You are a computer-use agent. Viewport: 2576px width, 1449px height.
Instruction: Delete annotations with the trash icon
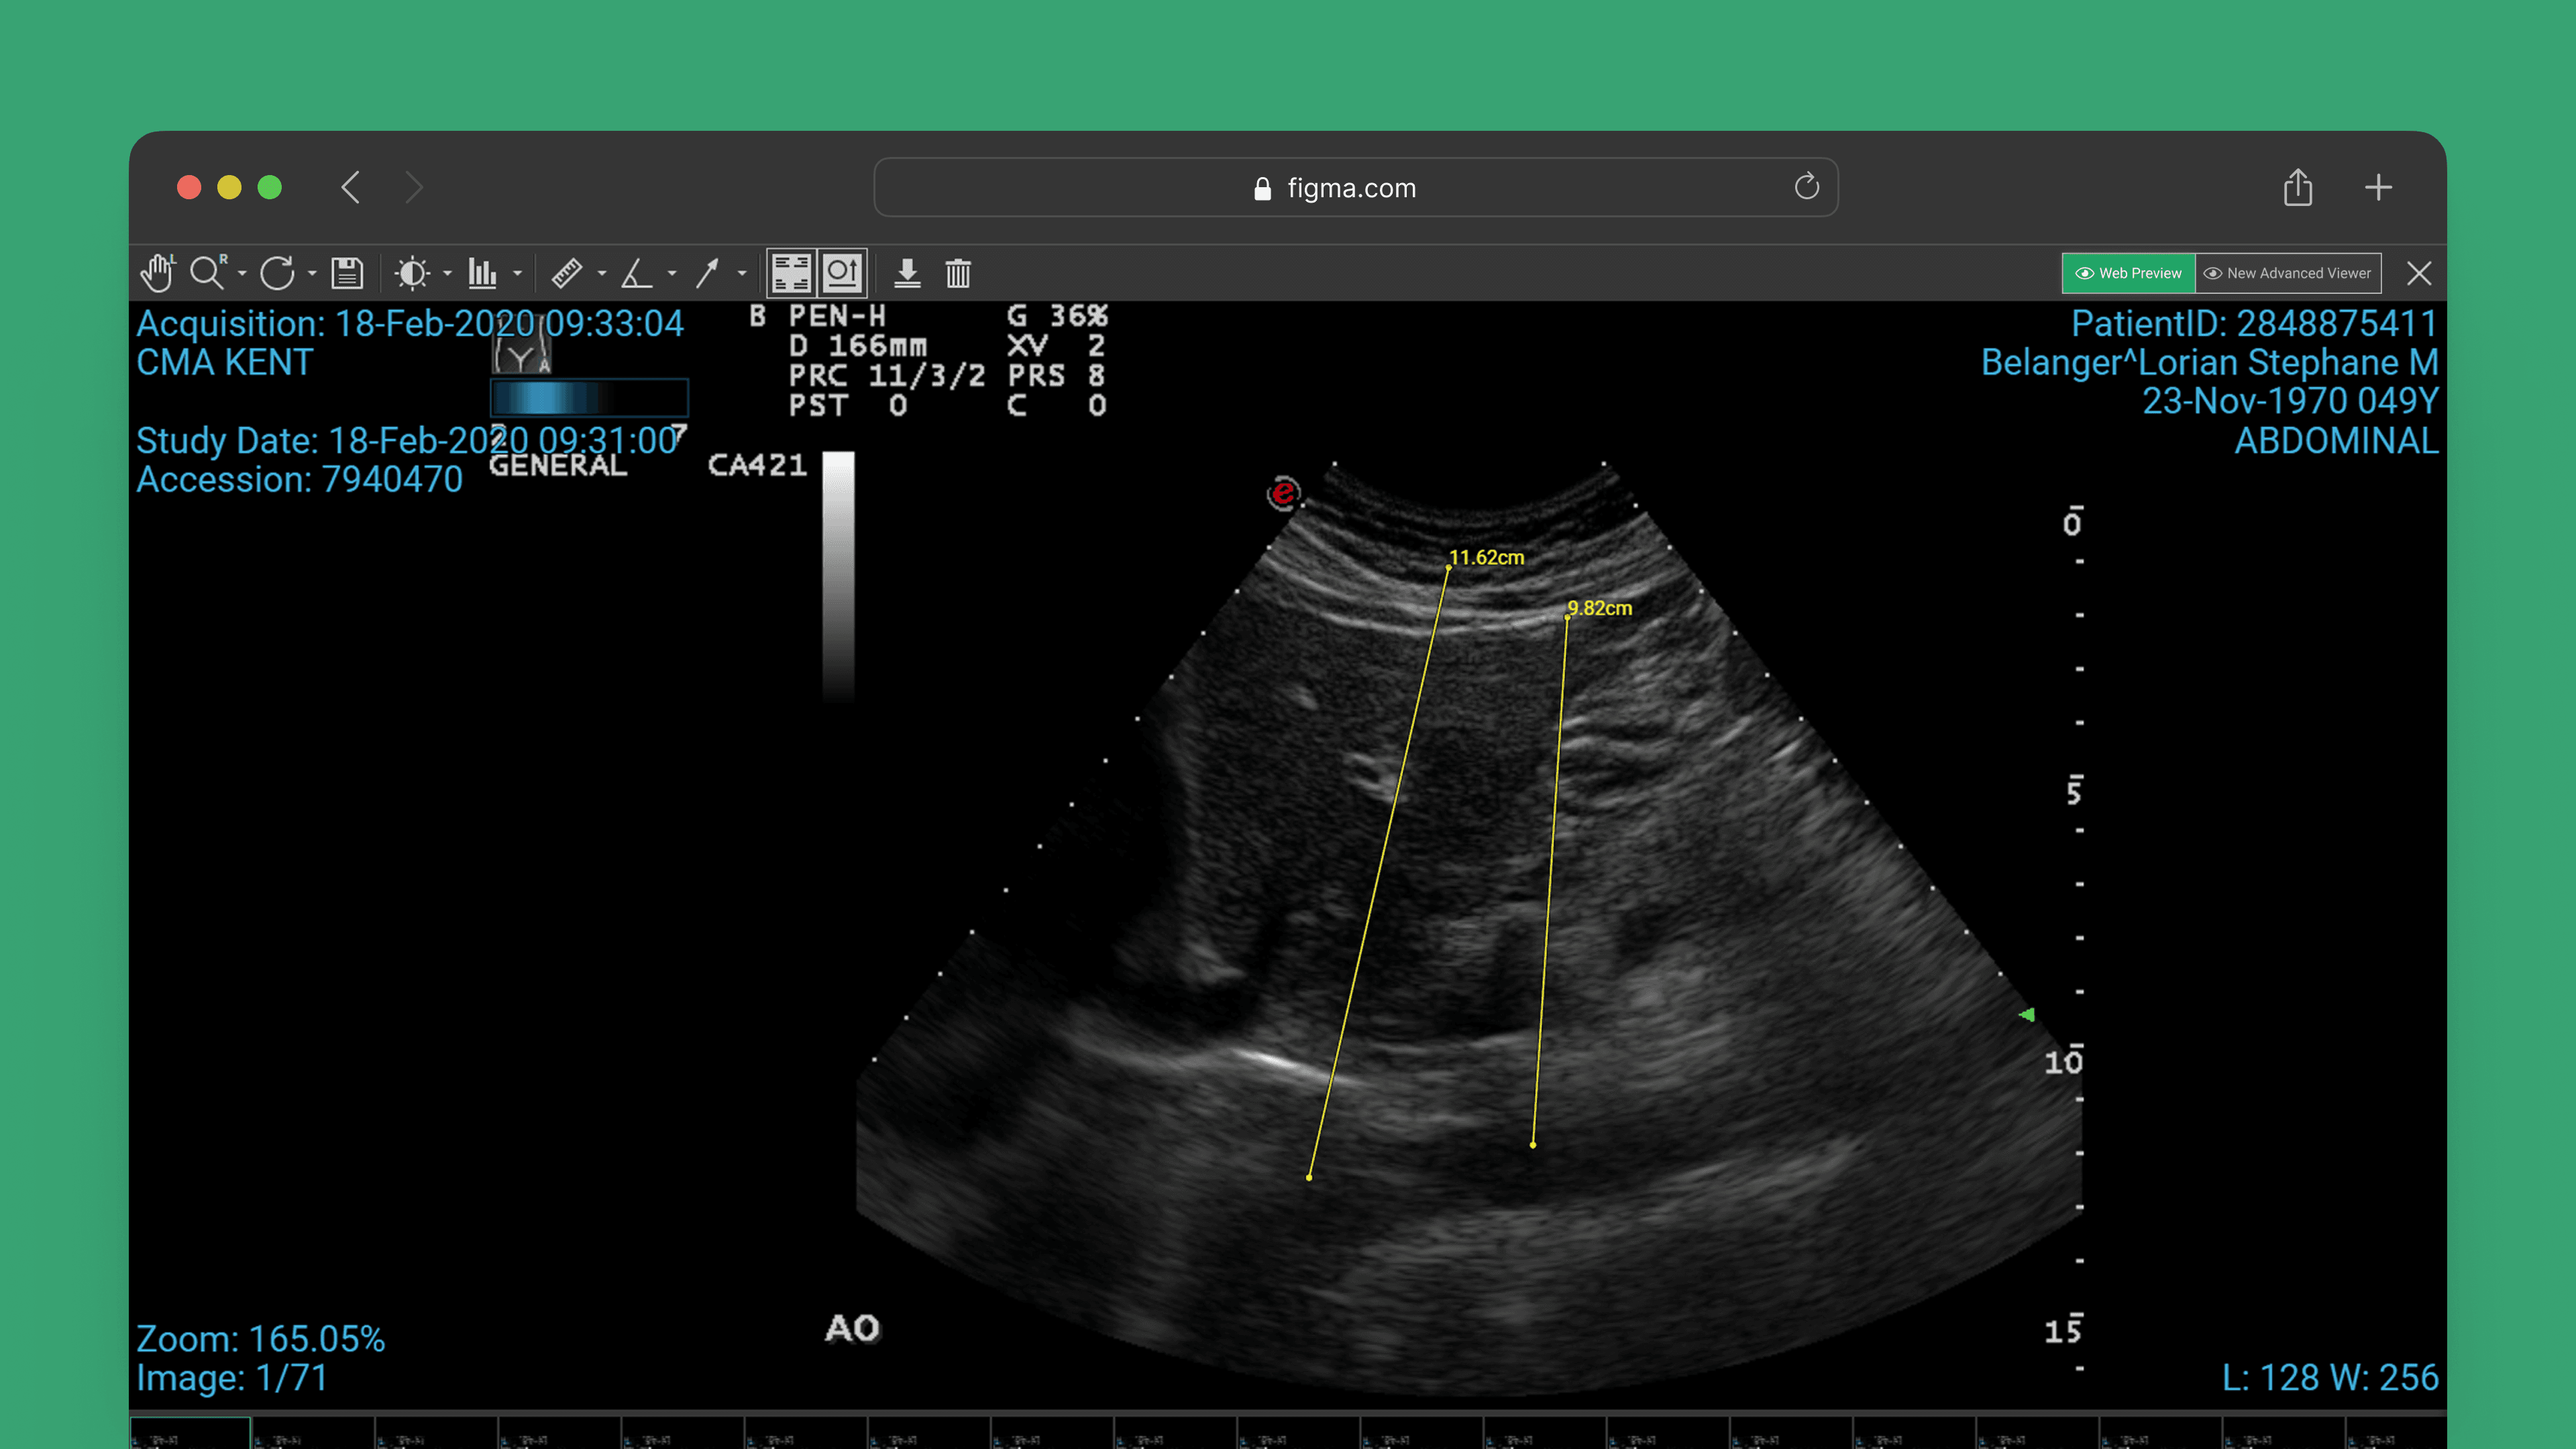click(958, 273)
